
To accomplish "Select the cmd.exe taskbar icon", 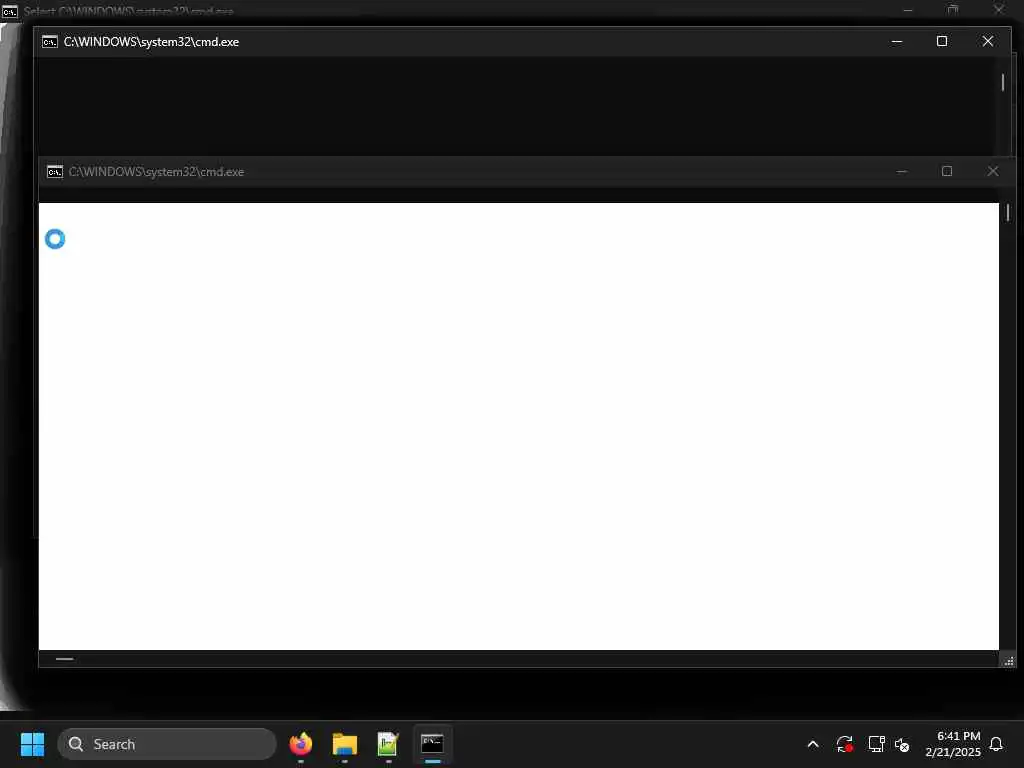I will tap(432, 744).
